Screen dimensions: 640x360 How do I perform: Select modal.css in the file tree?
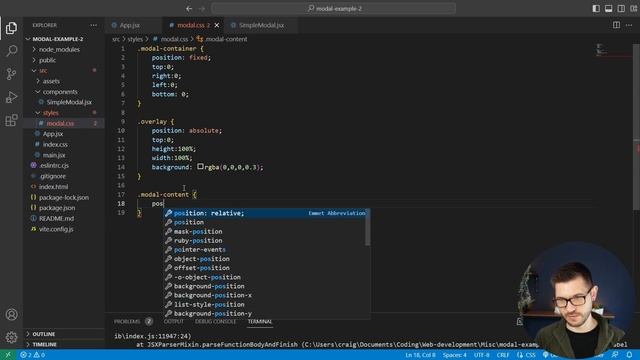pyautogui.click(x=63, y=123)
